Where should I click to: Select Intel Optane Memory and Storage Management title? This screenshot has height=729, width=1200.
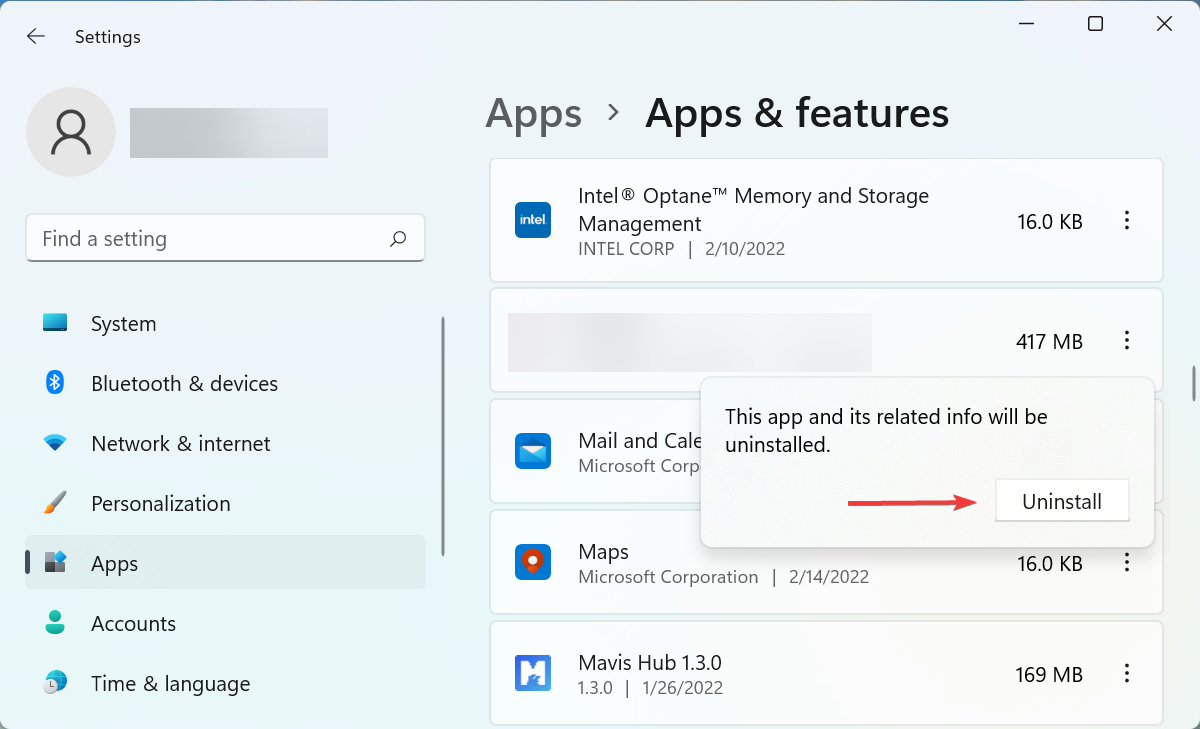[754, 210]
